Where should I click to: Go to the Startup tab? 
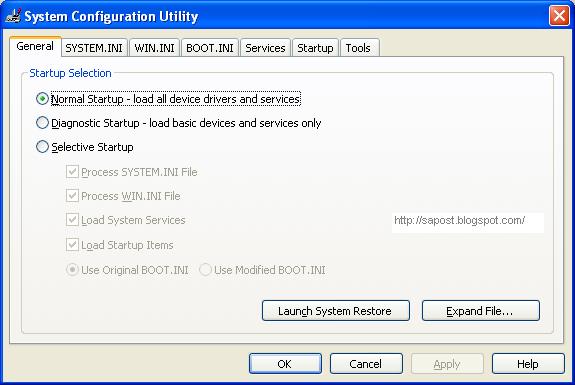(315, 48)
